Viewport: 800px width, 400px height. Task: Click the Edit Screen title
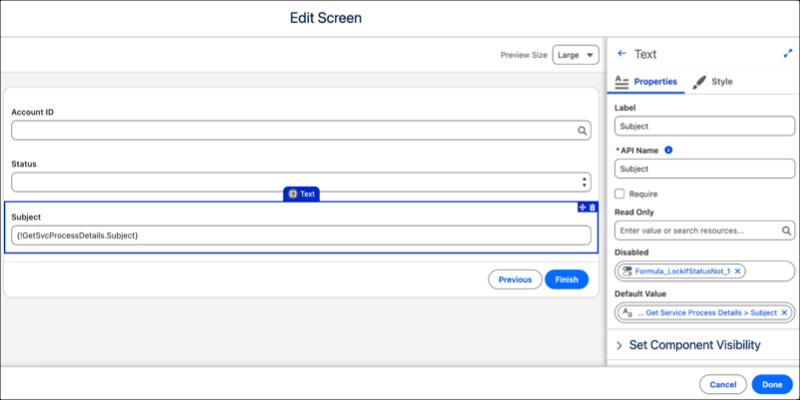click(326, 18)
